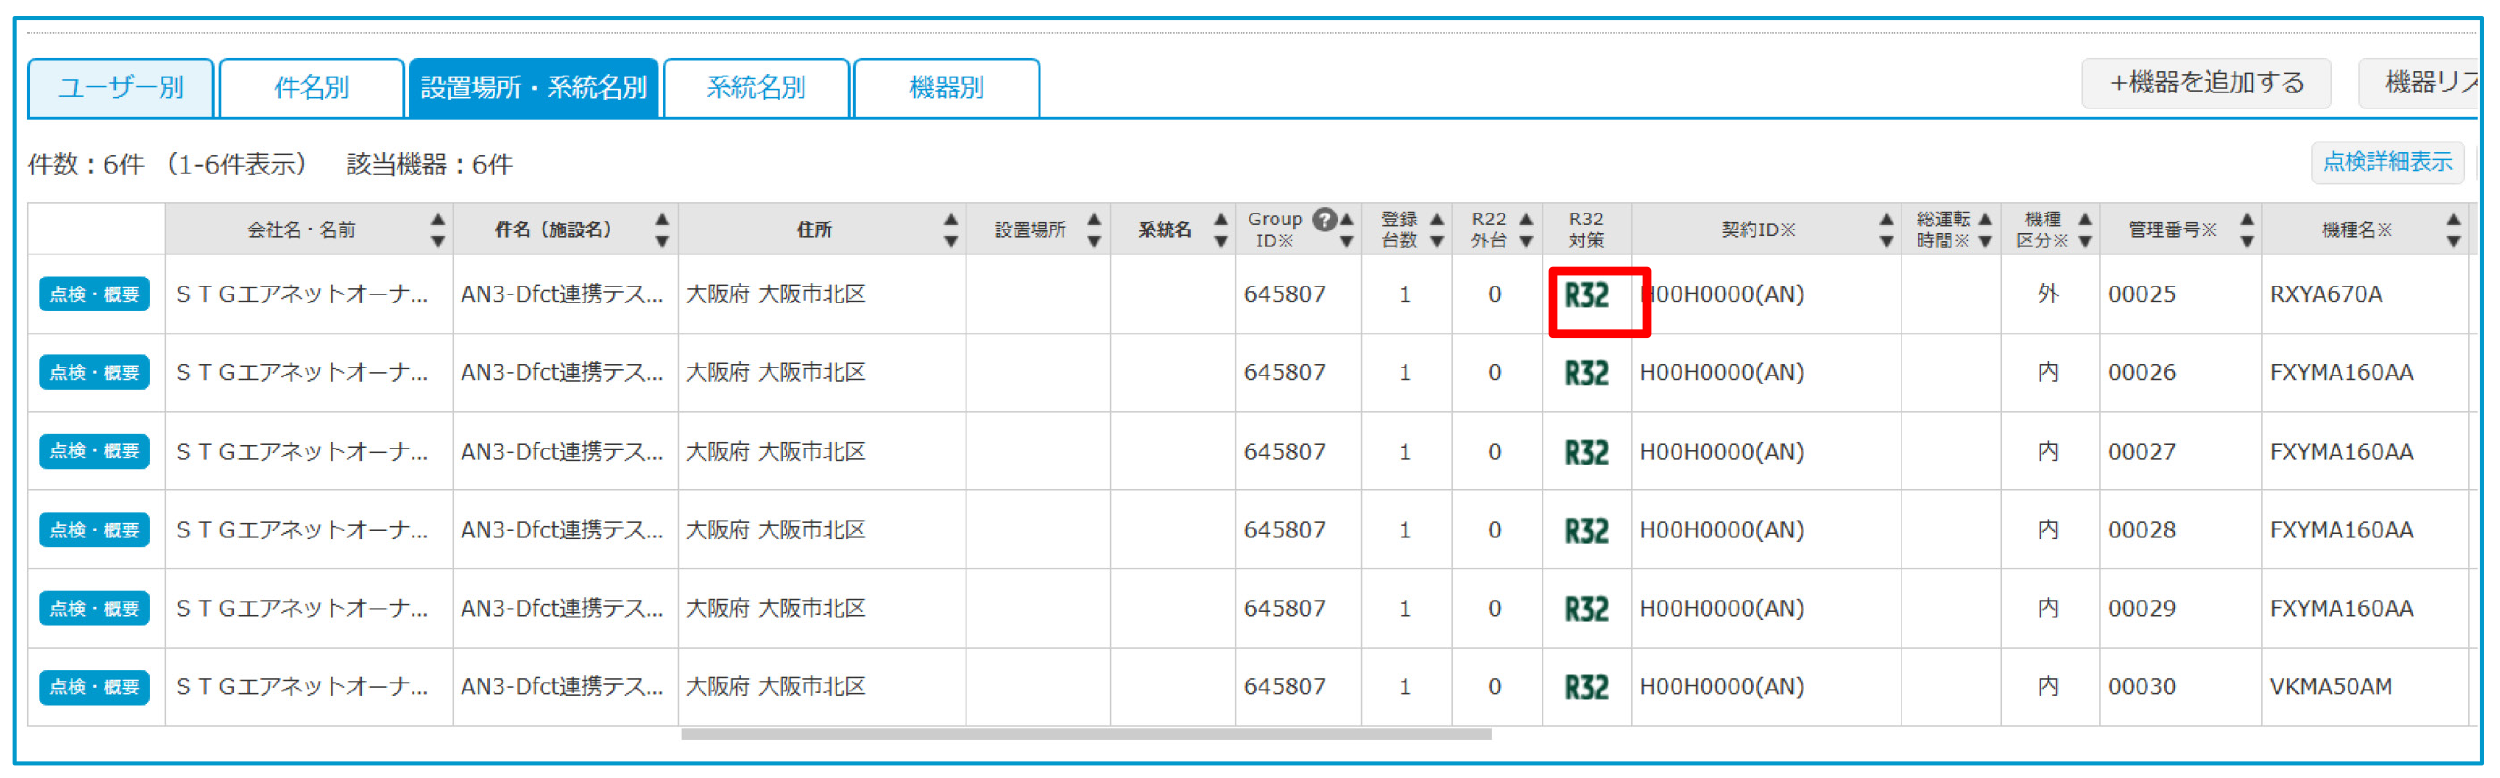Sort the 住所 column using its arrows
Image resolution: width=2500 pixels, height=778 pixels.
coord(950,230)
